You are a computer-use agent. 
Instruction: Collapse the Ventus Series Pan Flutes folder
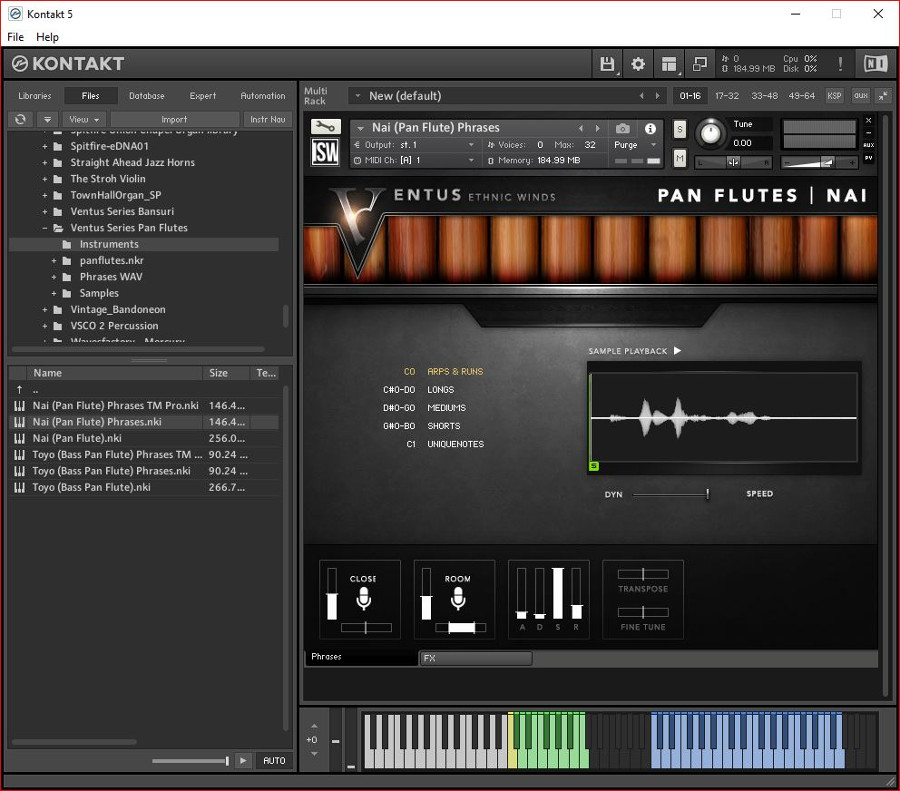tap(45, 228)
